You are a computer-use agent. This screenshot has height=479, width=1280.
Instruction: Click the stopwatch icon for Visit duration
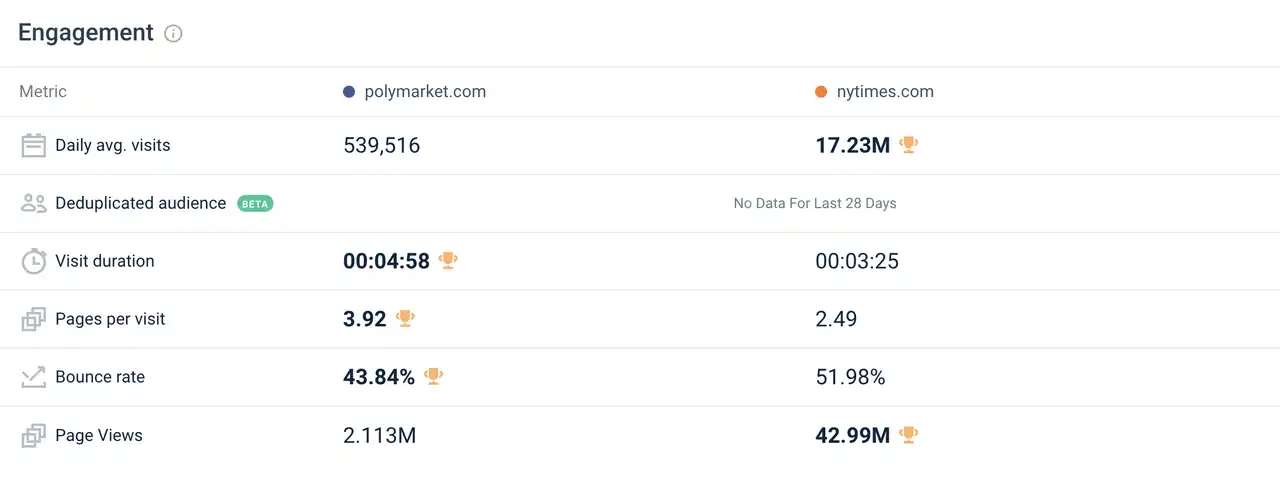click(x=34, y=262)
